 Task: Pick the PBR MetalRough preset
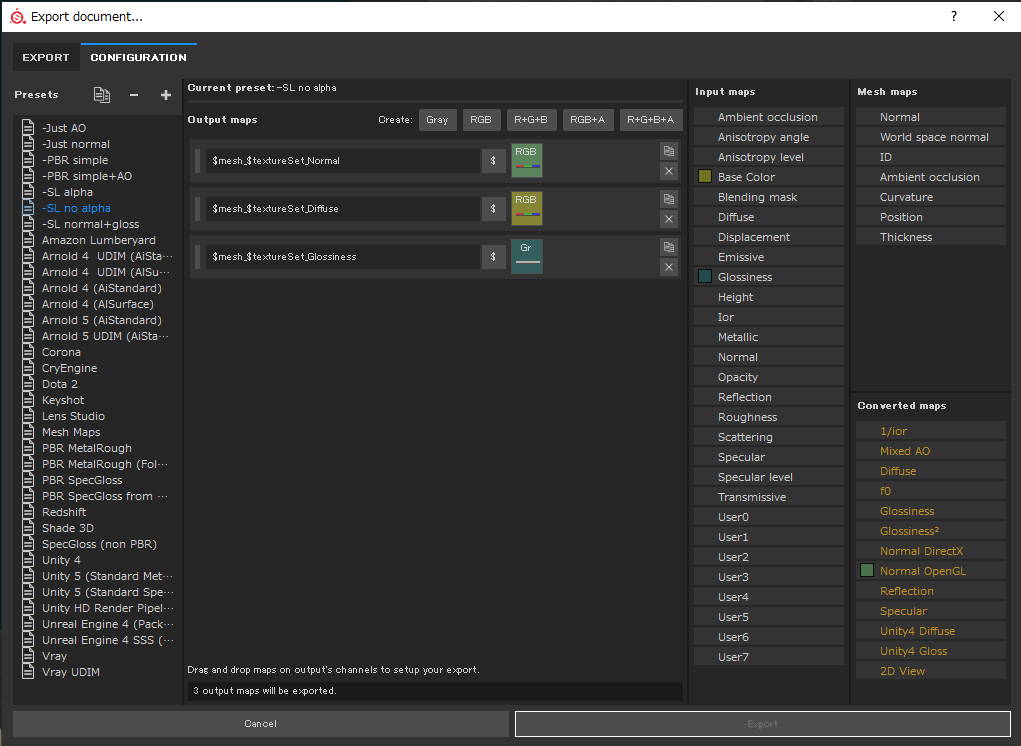point(87,448)
